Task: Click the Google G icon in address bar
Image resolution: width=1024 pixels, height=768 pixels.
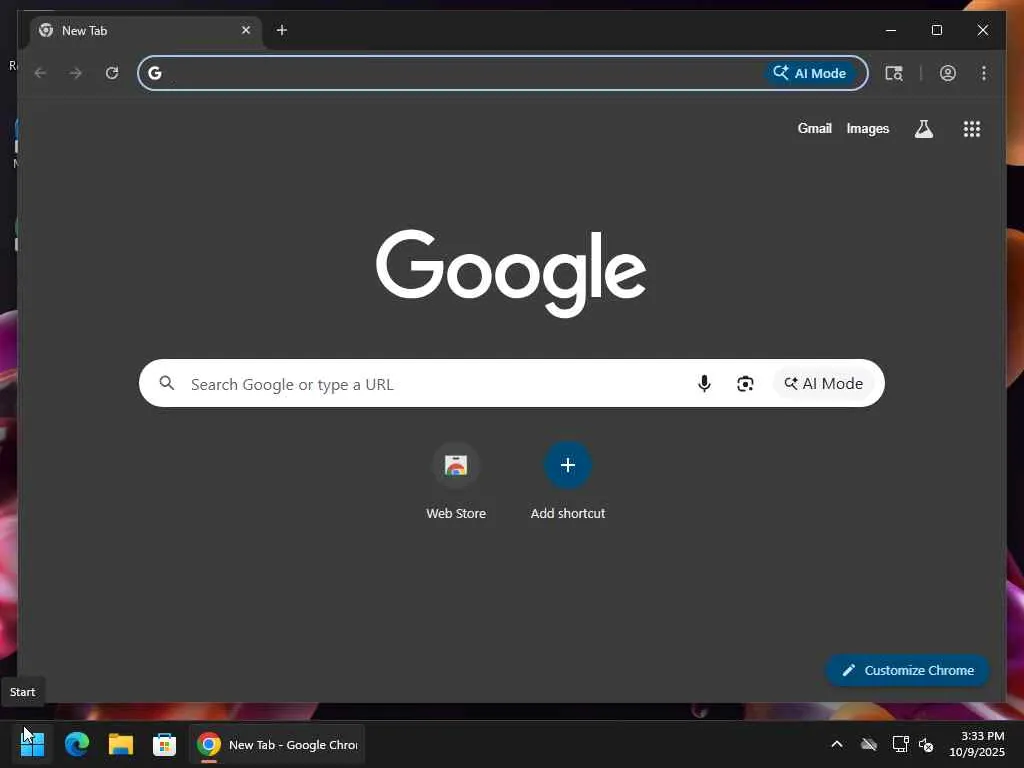Action: tap(155, 73)
